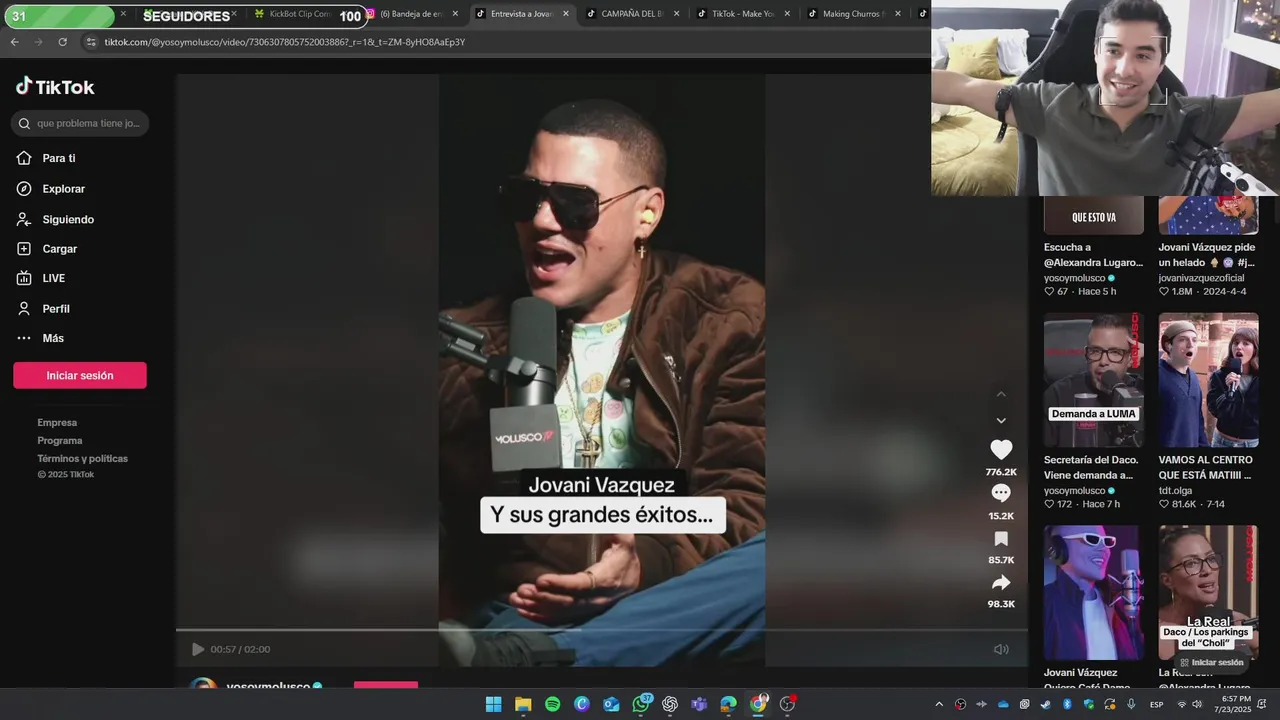Open site info icon in address bar
Screen dimensions: 1280x720
(x=91, y=42)
